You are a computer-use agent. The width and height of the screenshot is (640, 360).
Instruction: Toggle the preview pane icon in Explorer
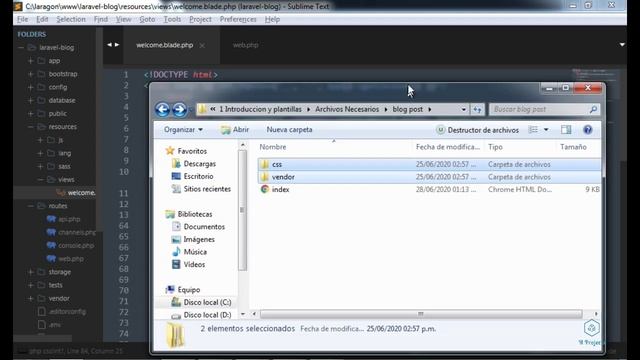tap(566, 130)
